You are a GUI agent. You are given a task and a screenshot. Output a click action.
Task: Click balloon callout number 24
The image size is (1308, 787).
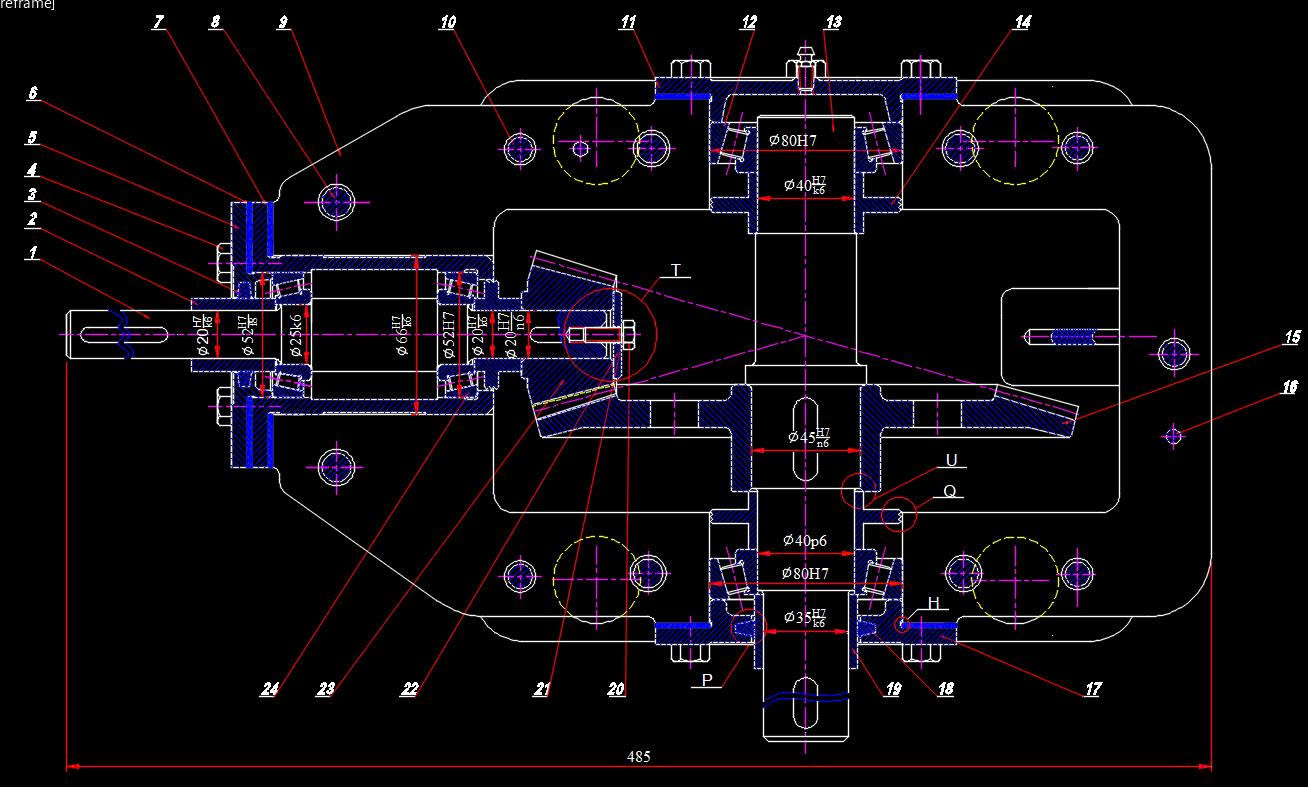point(271,688)
